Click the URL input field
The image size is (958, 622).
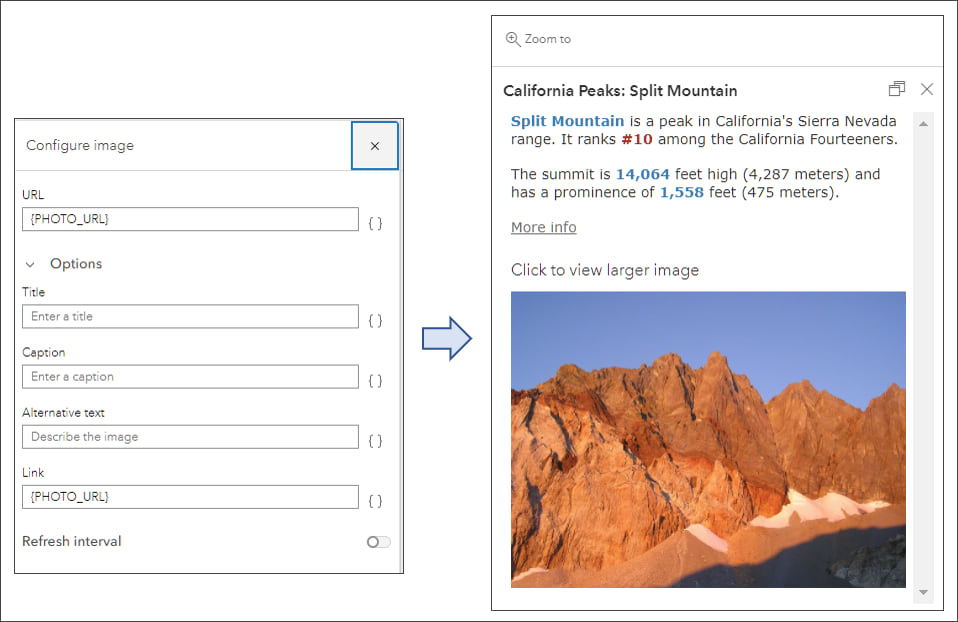190,219
